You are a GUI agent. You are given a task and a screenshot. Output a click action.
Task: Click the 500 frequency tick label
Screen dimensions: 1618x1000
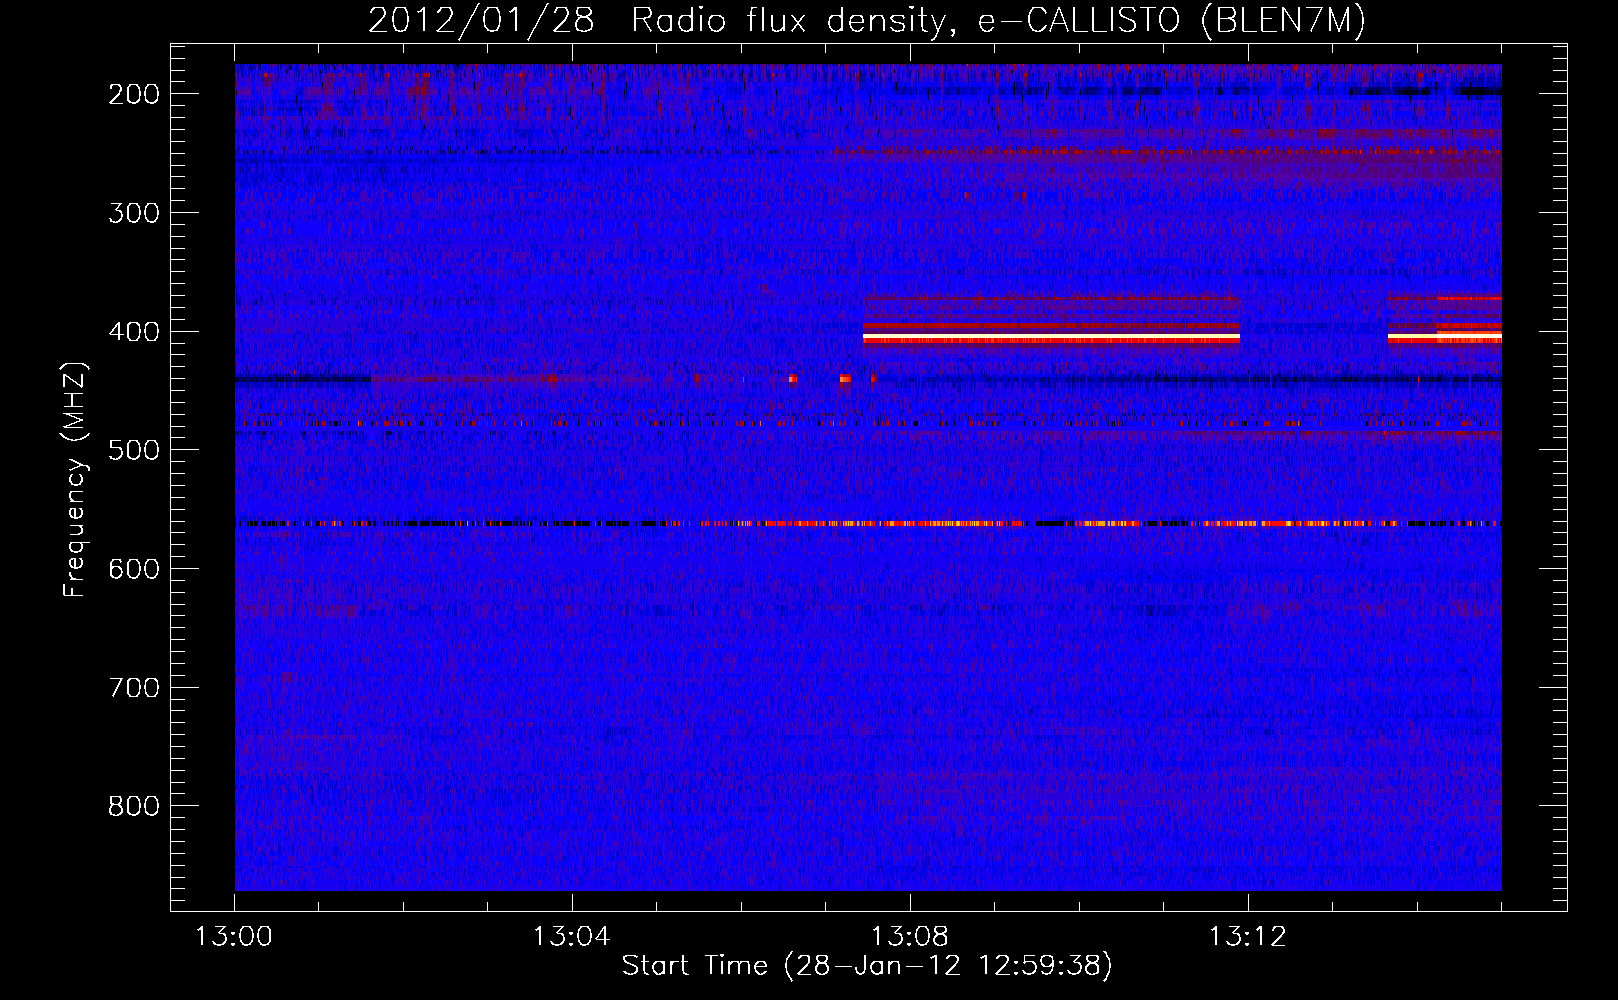(x=134, y=450)
